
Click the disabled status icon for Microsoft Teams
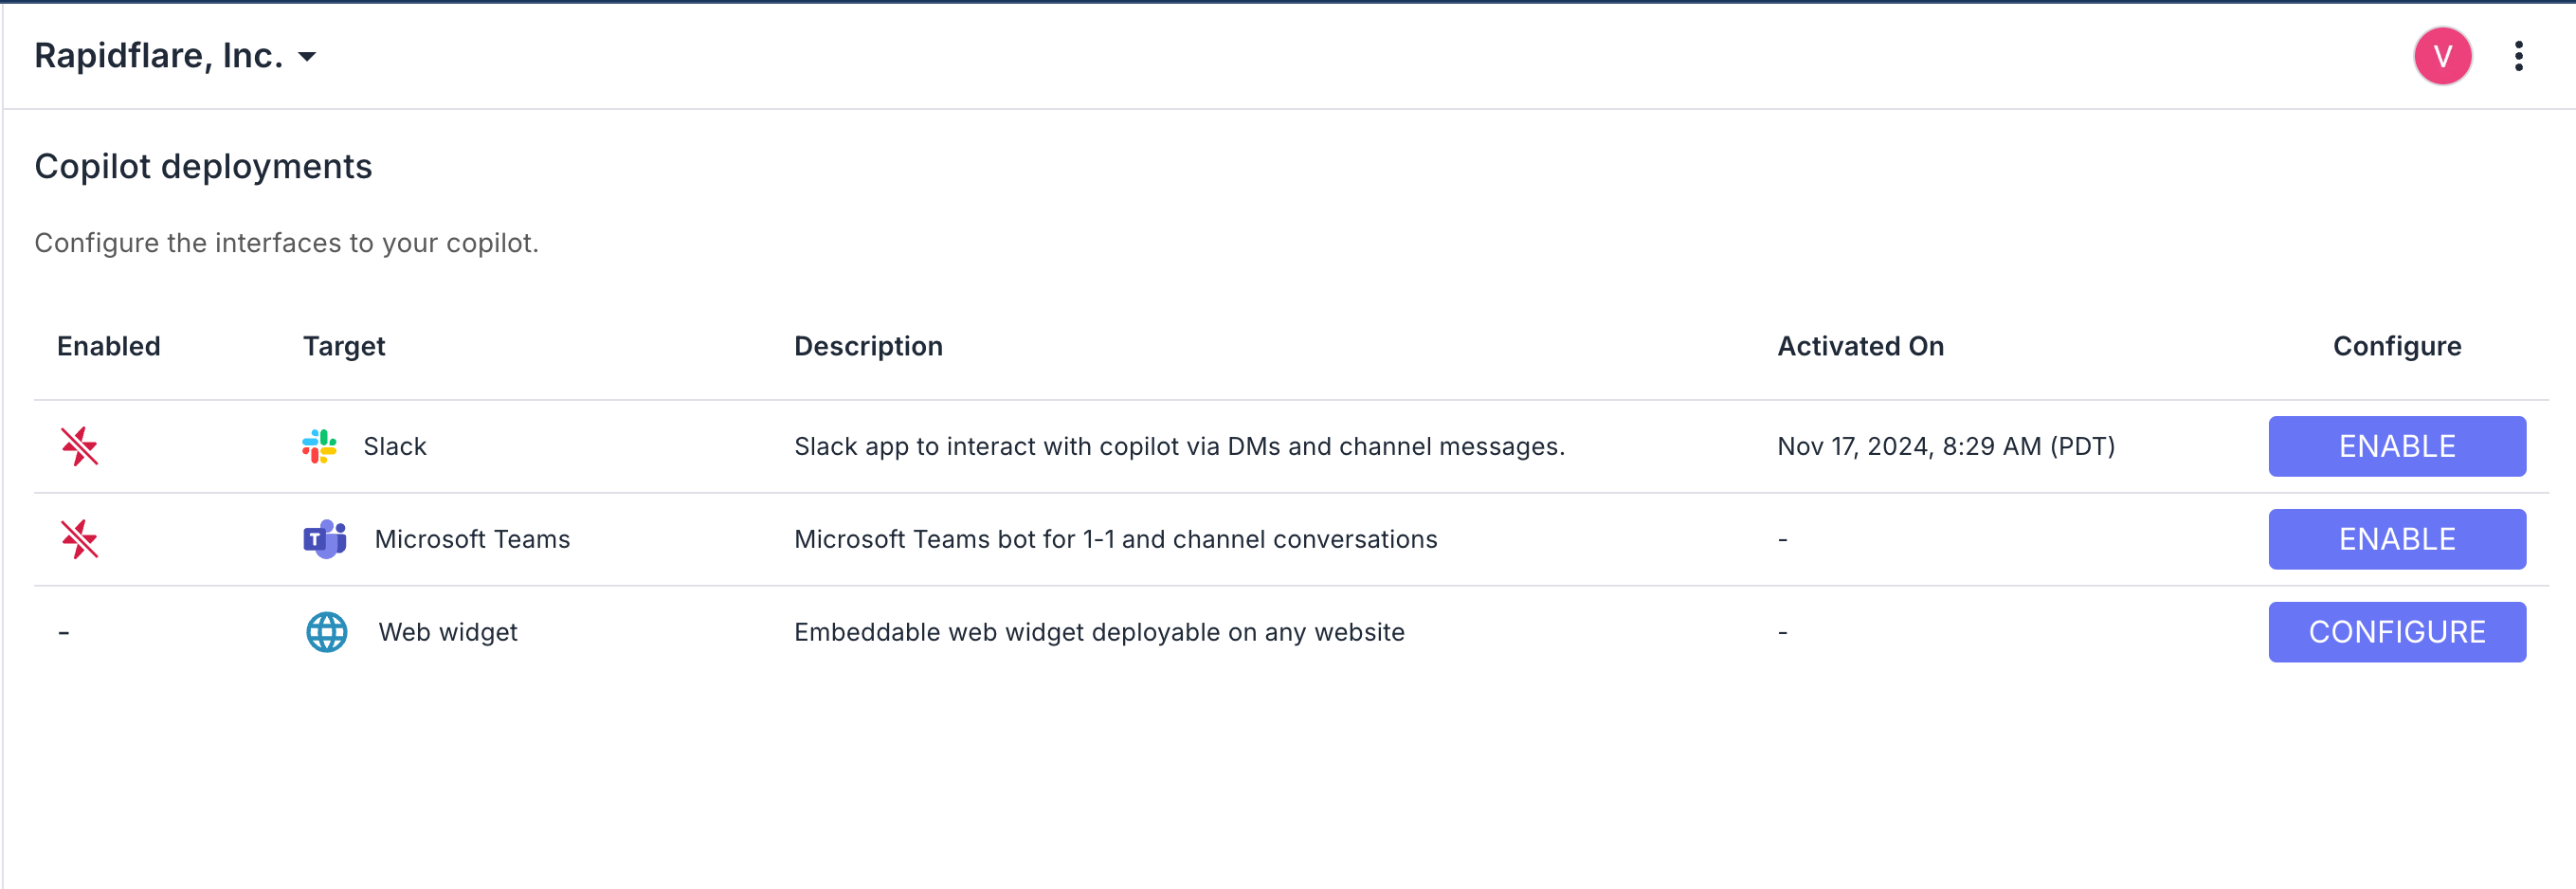click(x=79, y=539)
